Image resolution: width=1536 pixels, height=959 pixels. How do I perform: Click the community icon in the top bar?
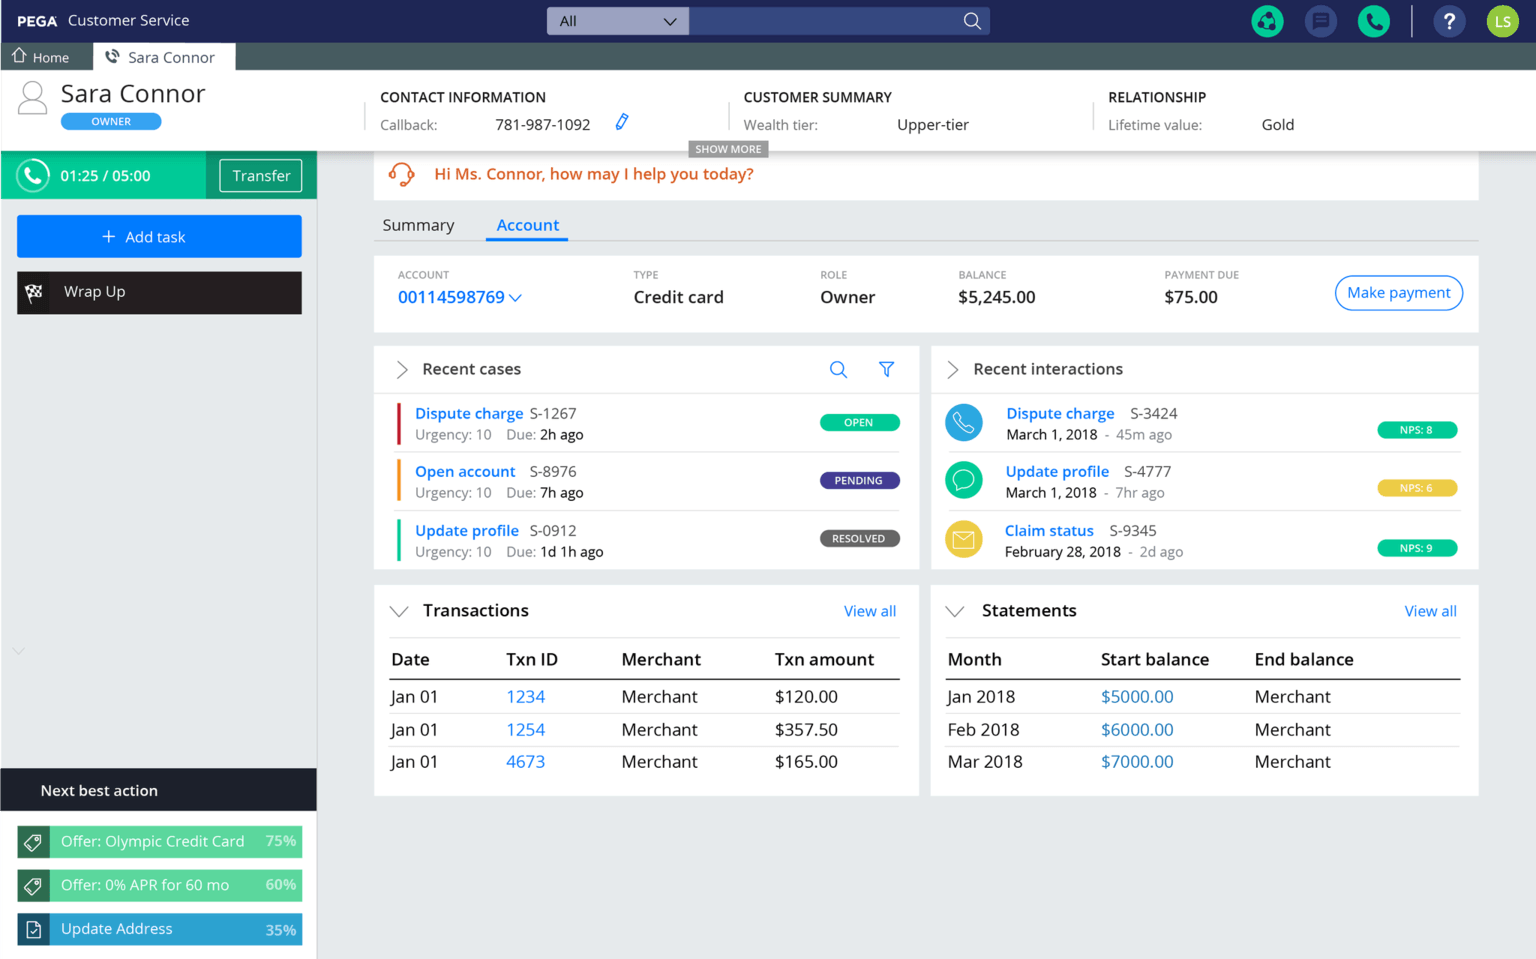[x=1267, y=20]
